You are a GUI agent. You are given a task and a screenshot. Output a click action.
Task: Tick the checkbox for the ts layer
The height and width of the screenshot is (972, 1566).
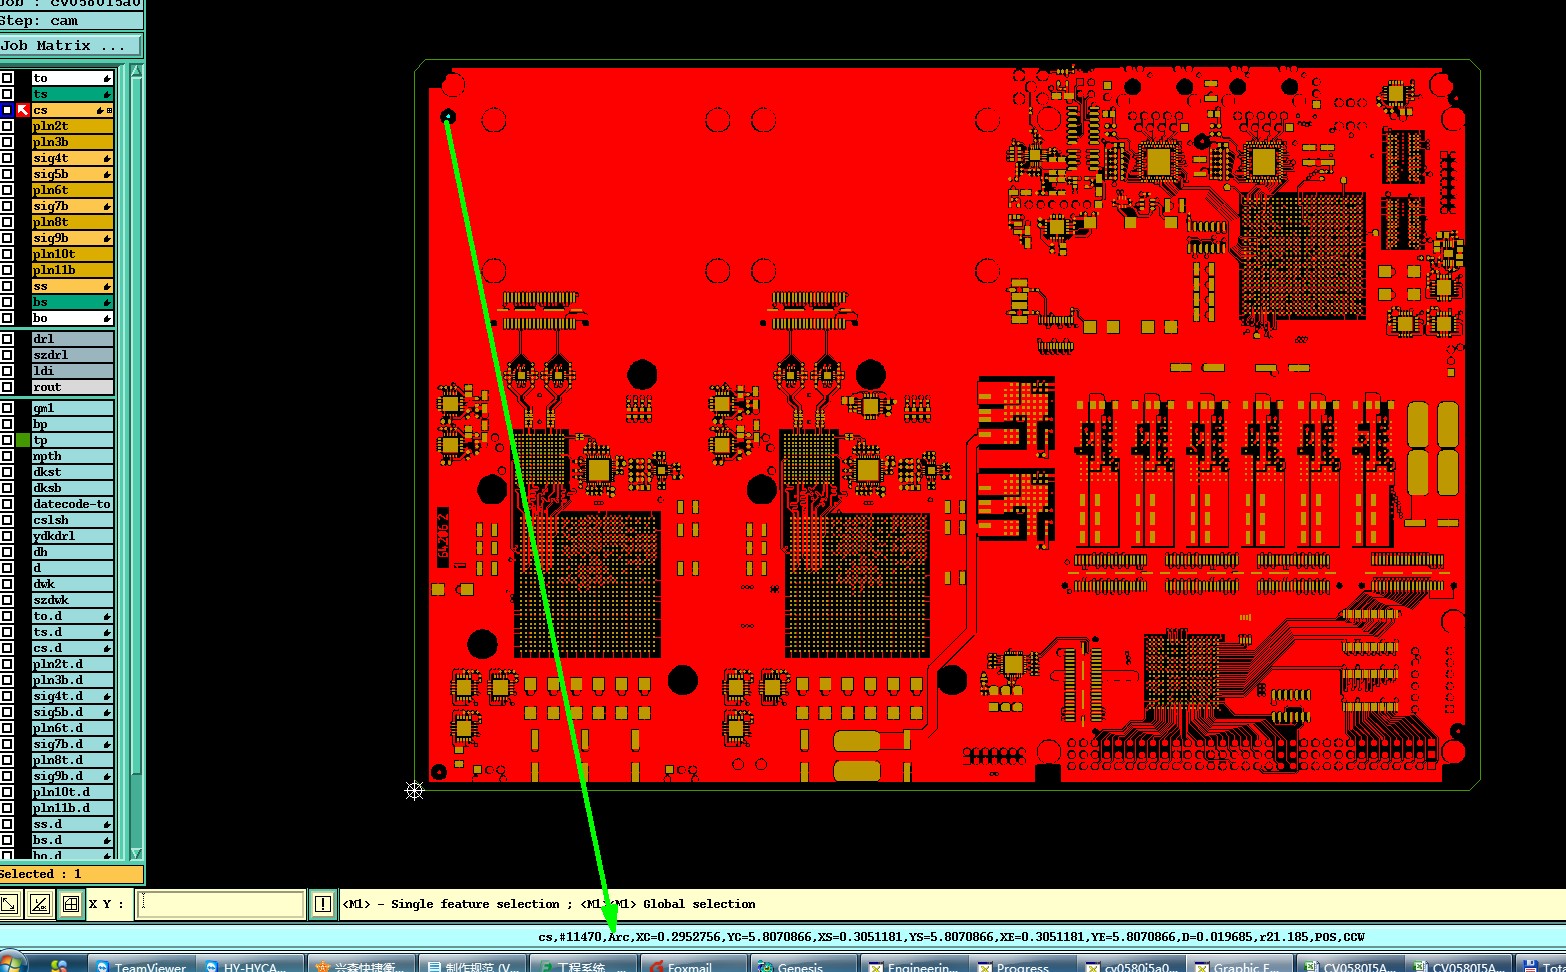click(7, 94)
